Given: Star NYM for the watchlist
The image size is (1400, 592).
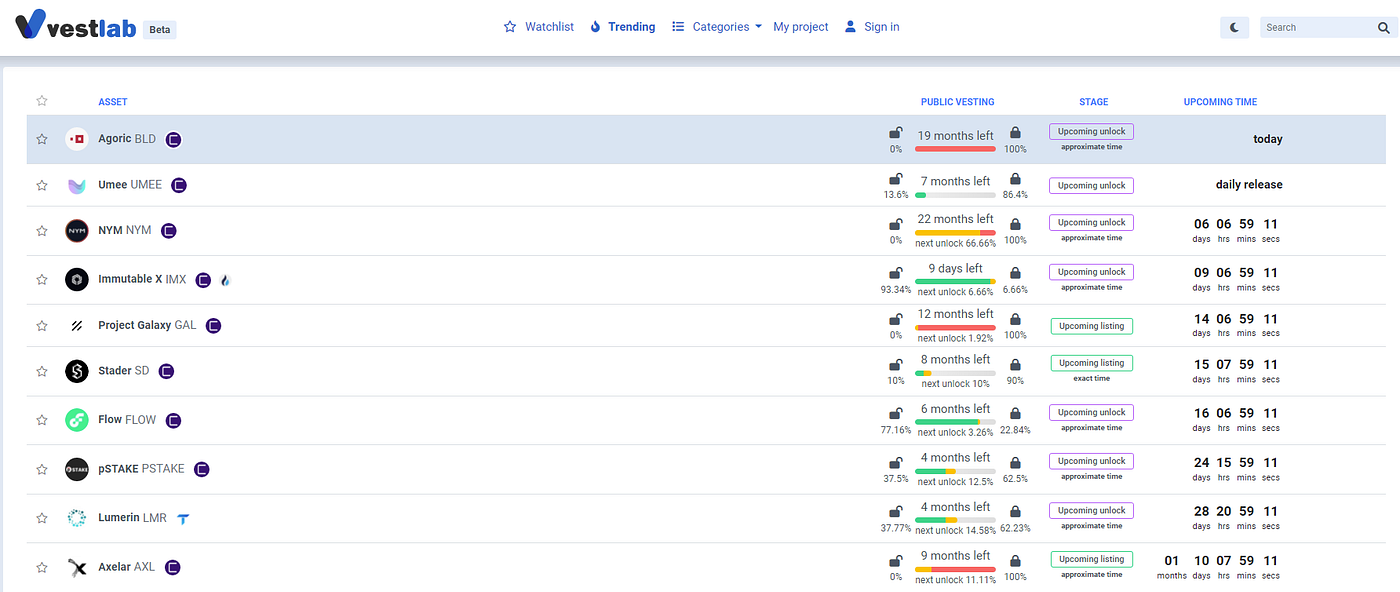Looking at the screenshot, I should click(42, 230).
